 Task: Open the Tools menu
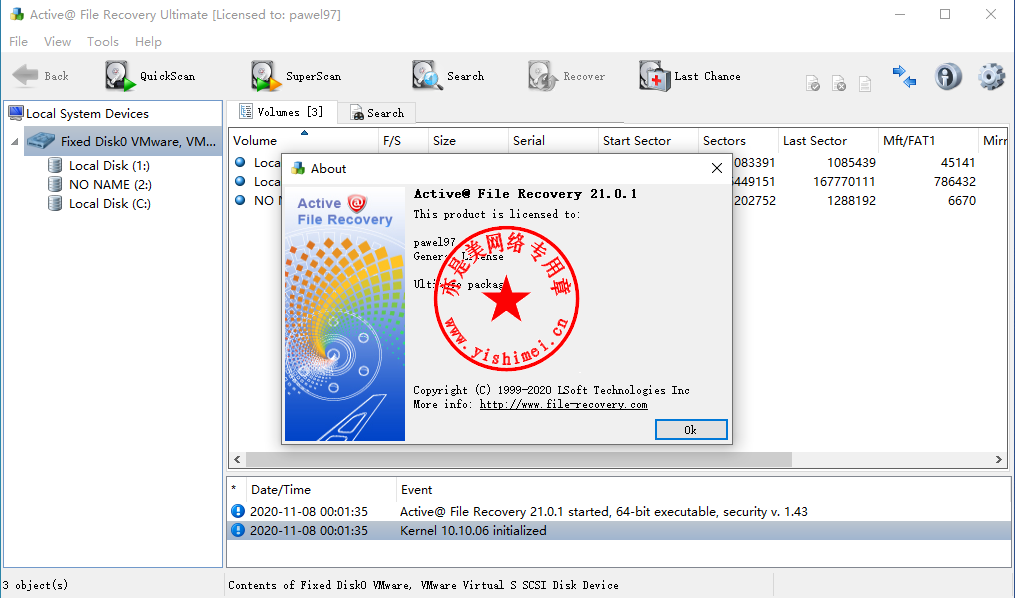[103, 41]
